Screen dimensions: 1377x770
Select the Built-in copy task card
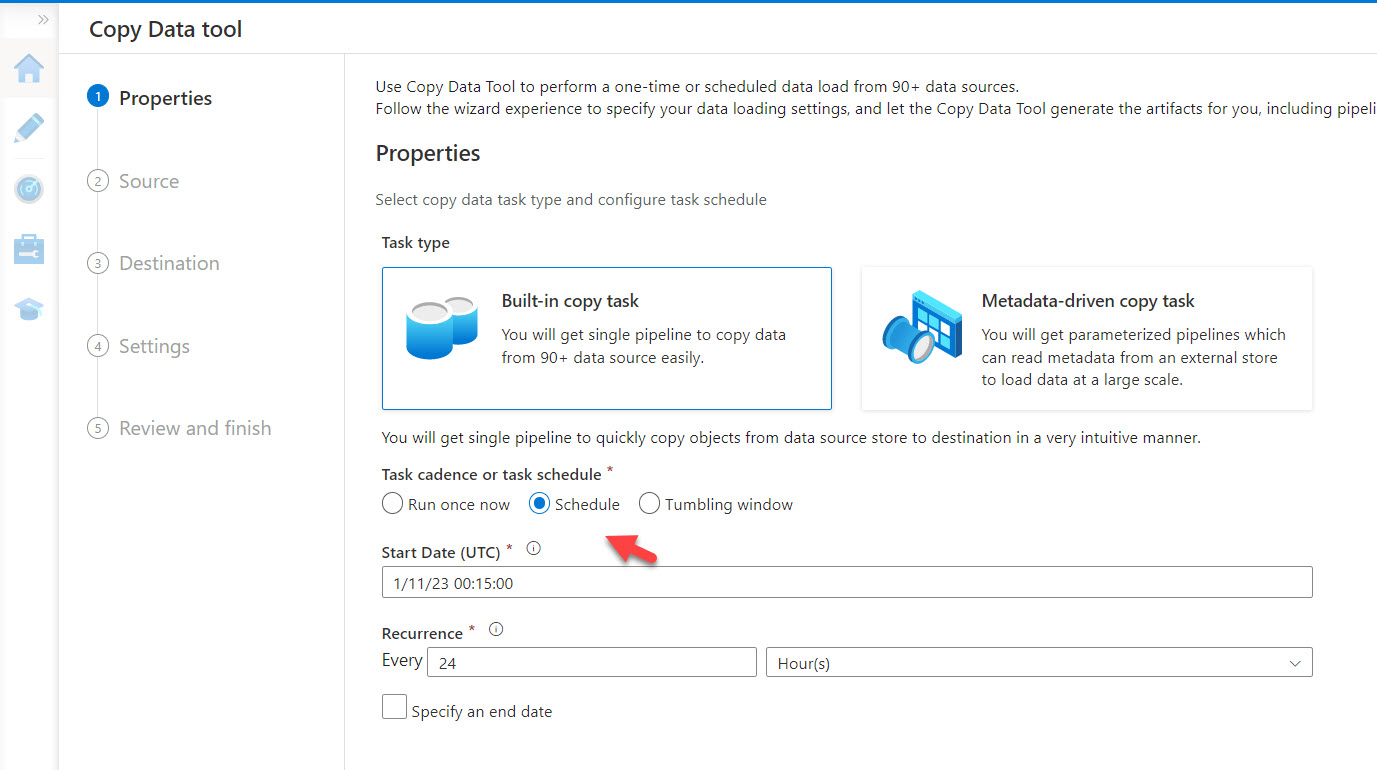[x=606, y=338]
